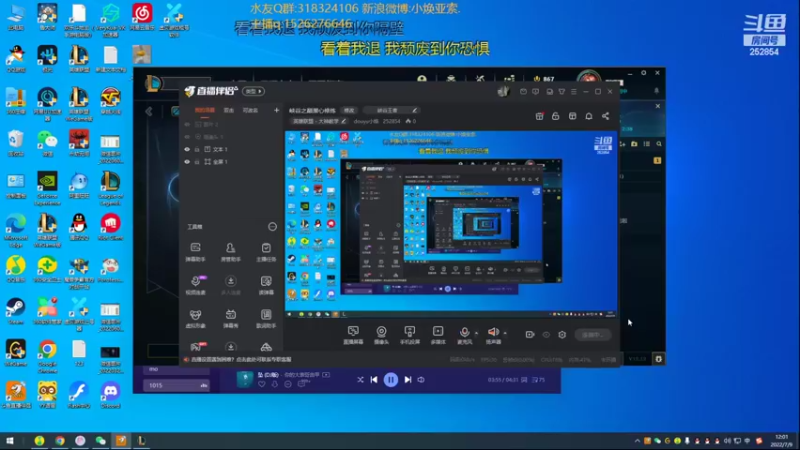Open Steam from the desktop
Screen dimensions: 800x450
tap(16, 311)
